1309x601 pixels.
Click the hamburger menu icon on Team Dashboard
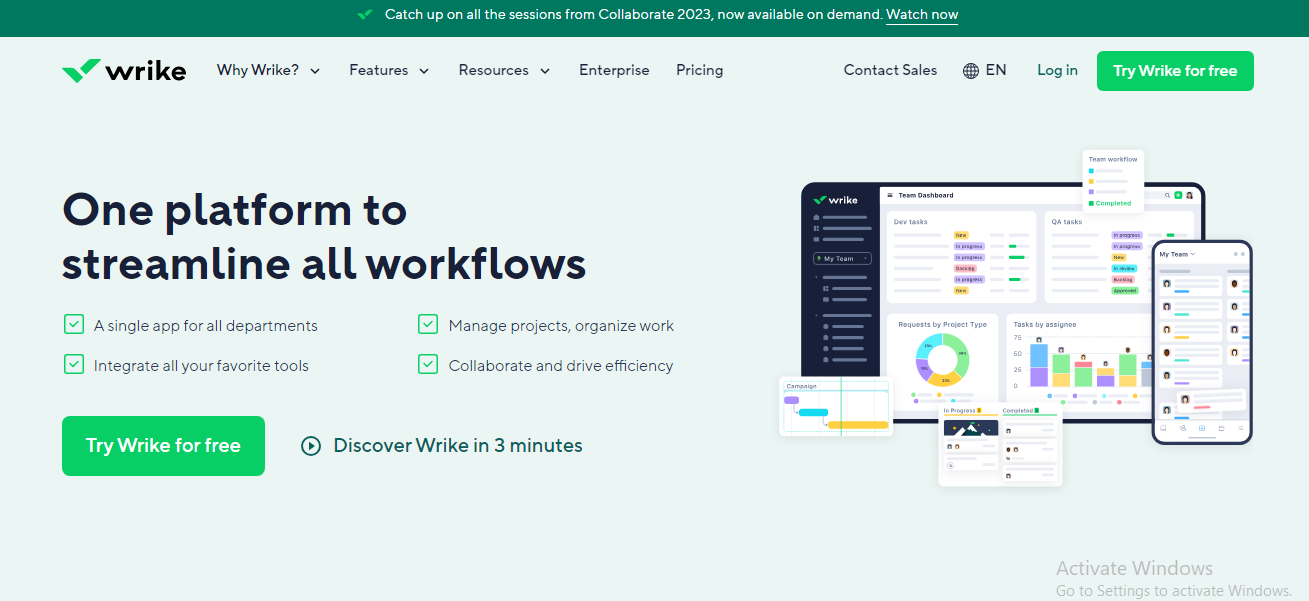(890, 195)
